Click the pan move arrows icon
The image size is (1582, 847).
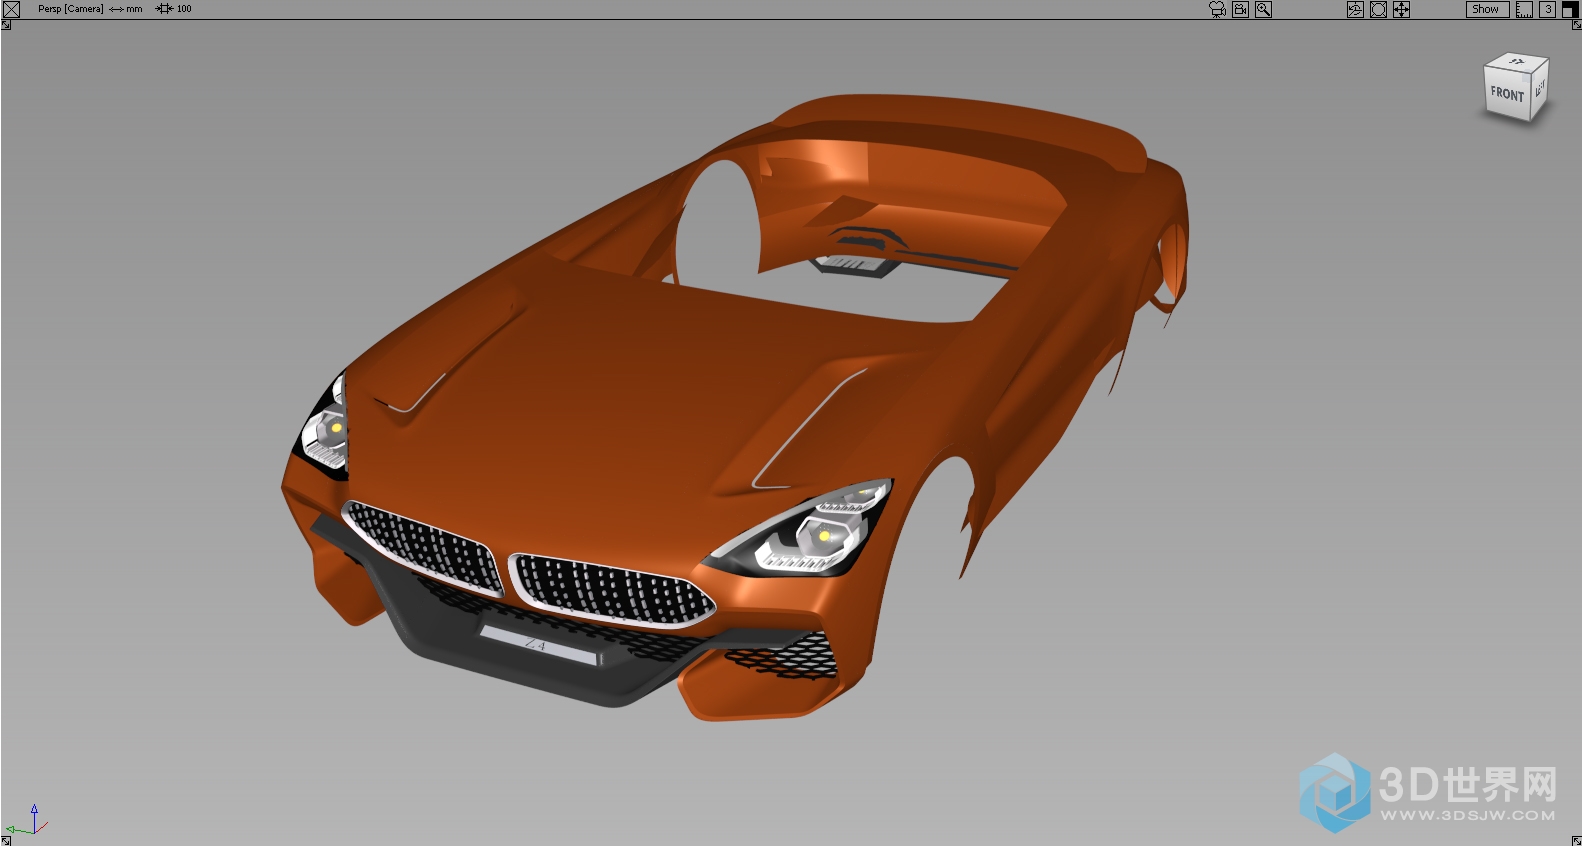tap(1402, 9)
